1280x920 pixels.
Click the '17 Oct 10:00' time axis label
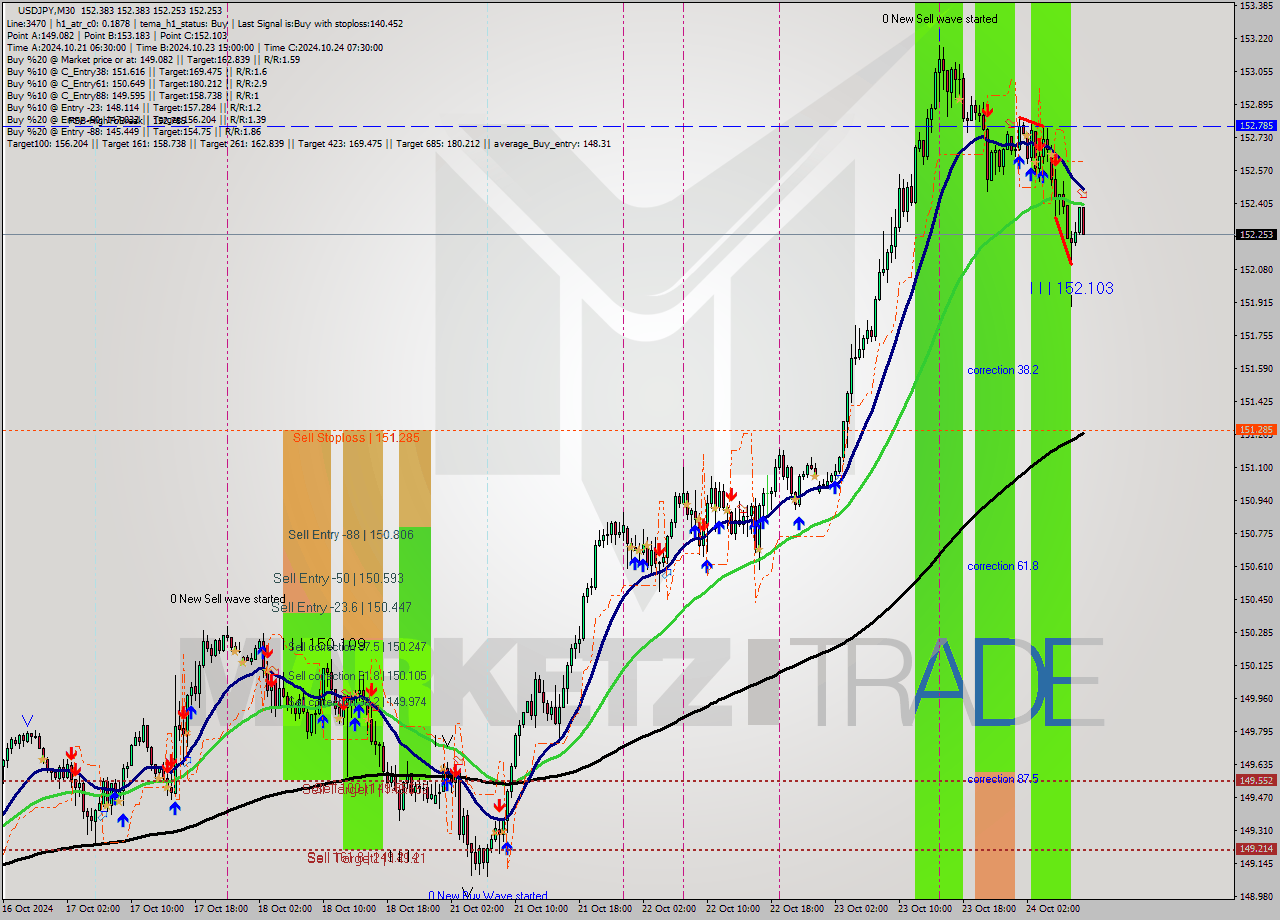157,909
